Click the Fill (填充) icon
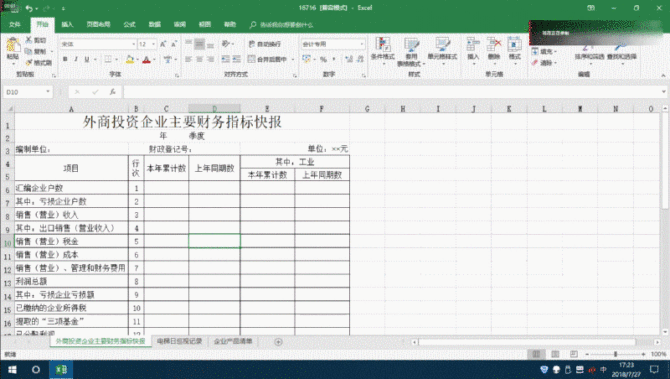670x379 pixels. pos(535,51)
